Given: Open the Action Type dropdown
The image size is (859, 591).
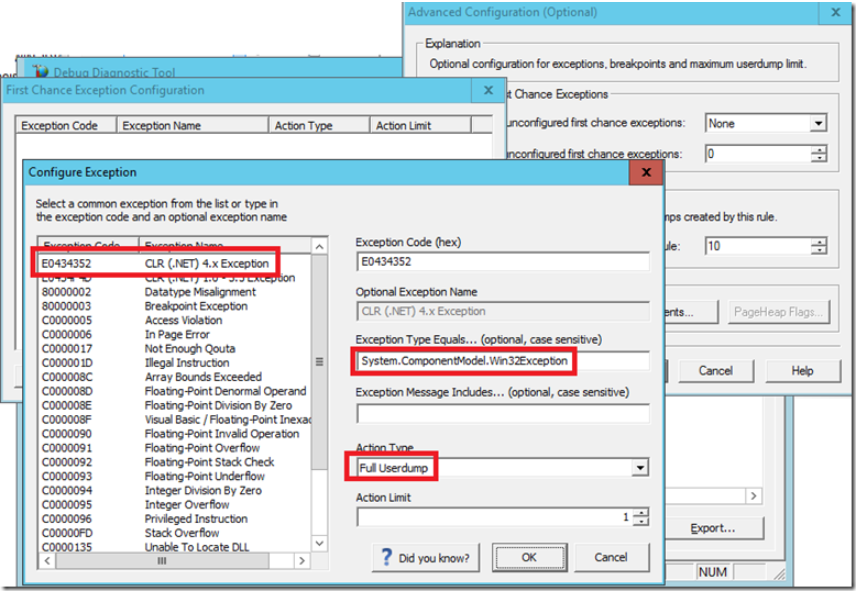Looking at the screenshot, I should tap(640, 468).
